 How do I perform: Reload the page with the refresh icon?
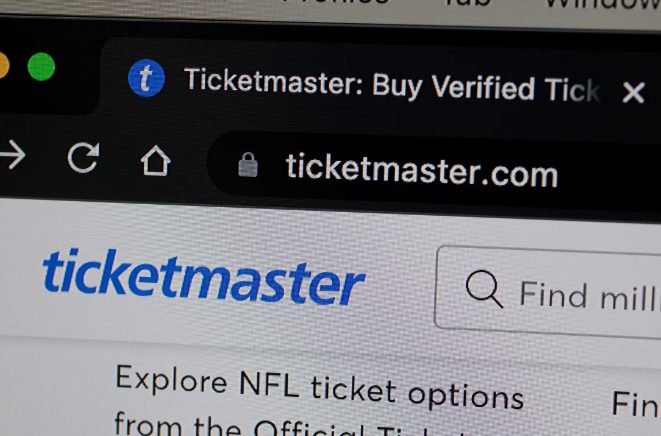(83, 157)
